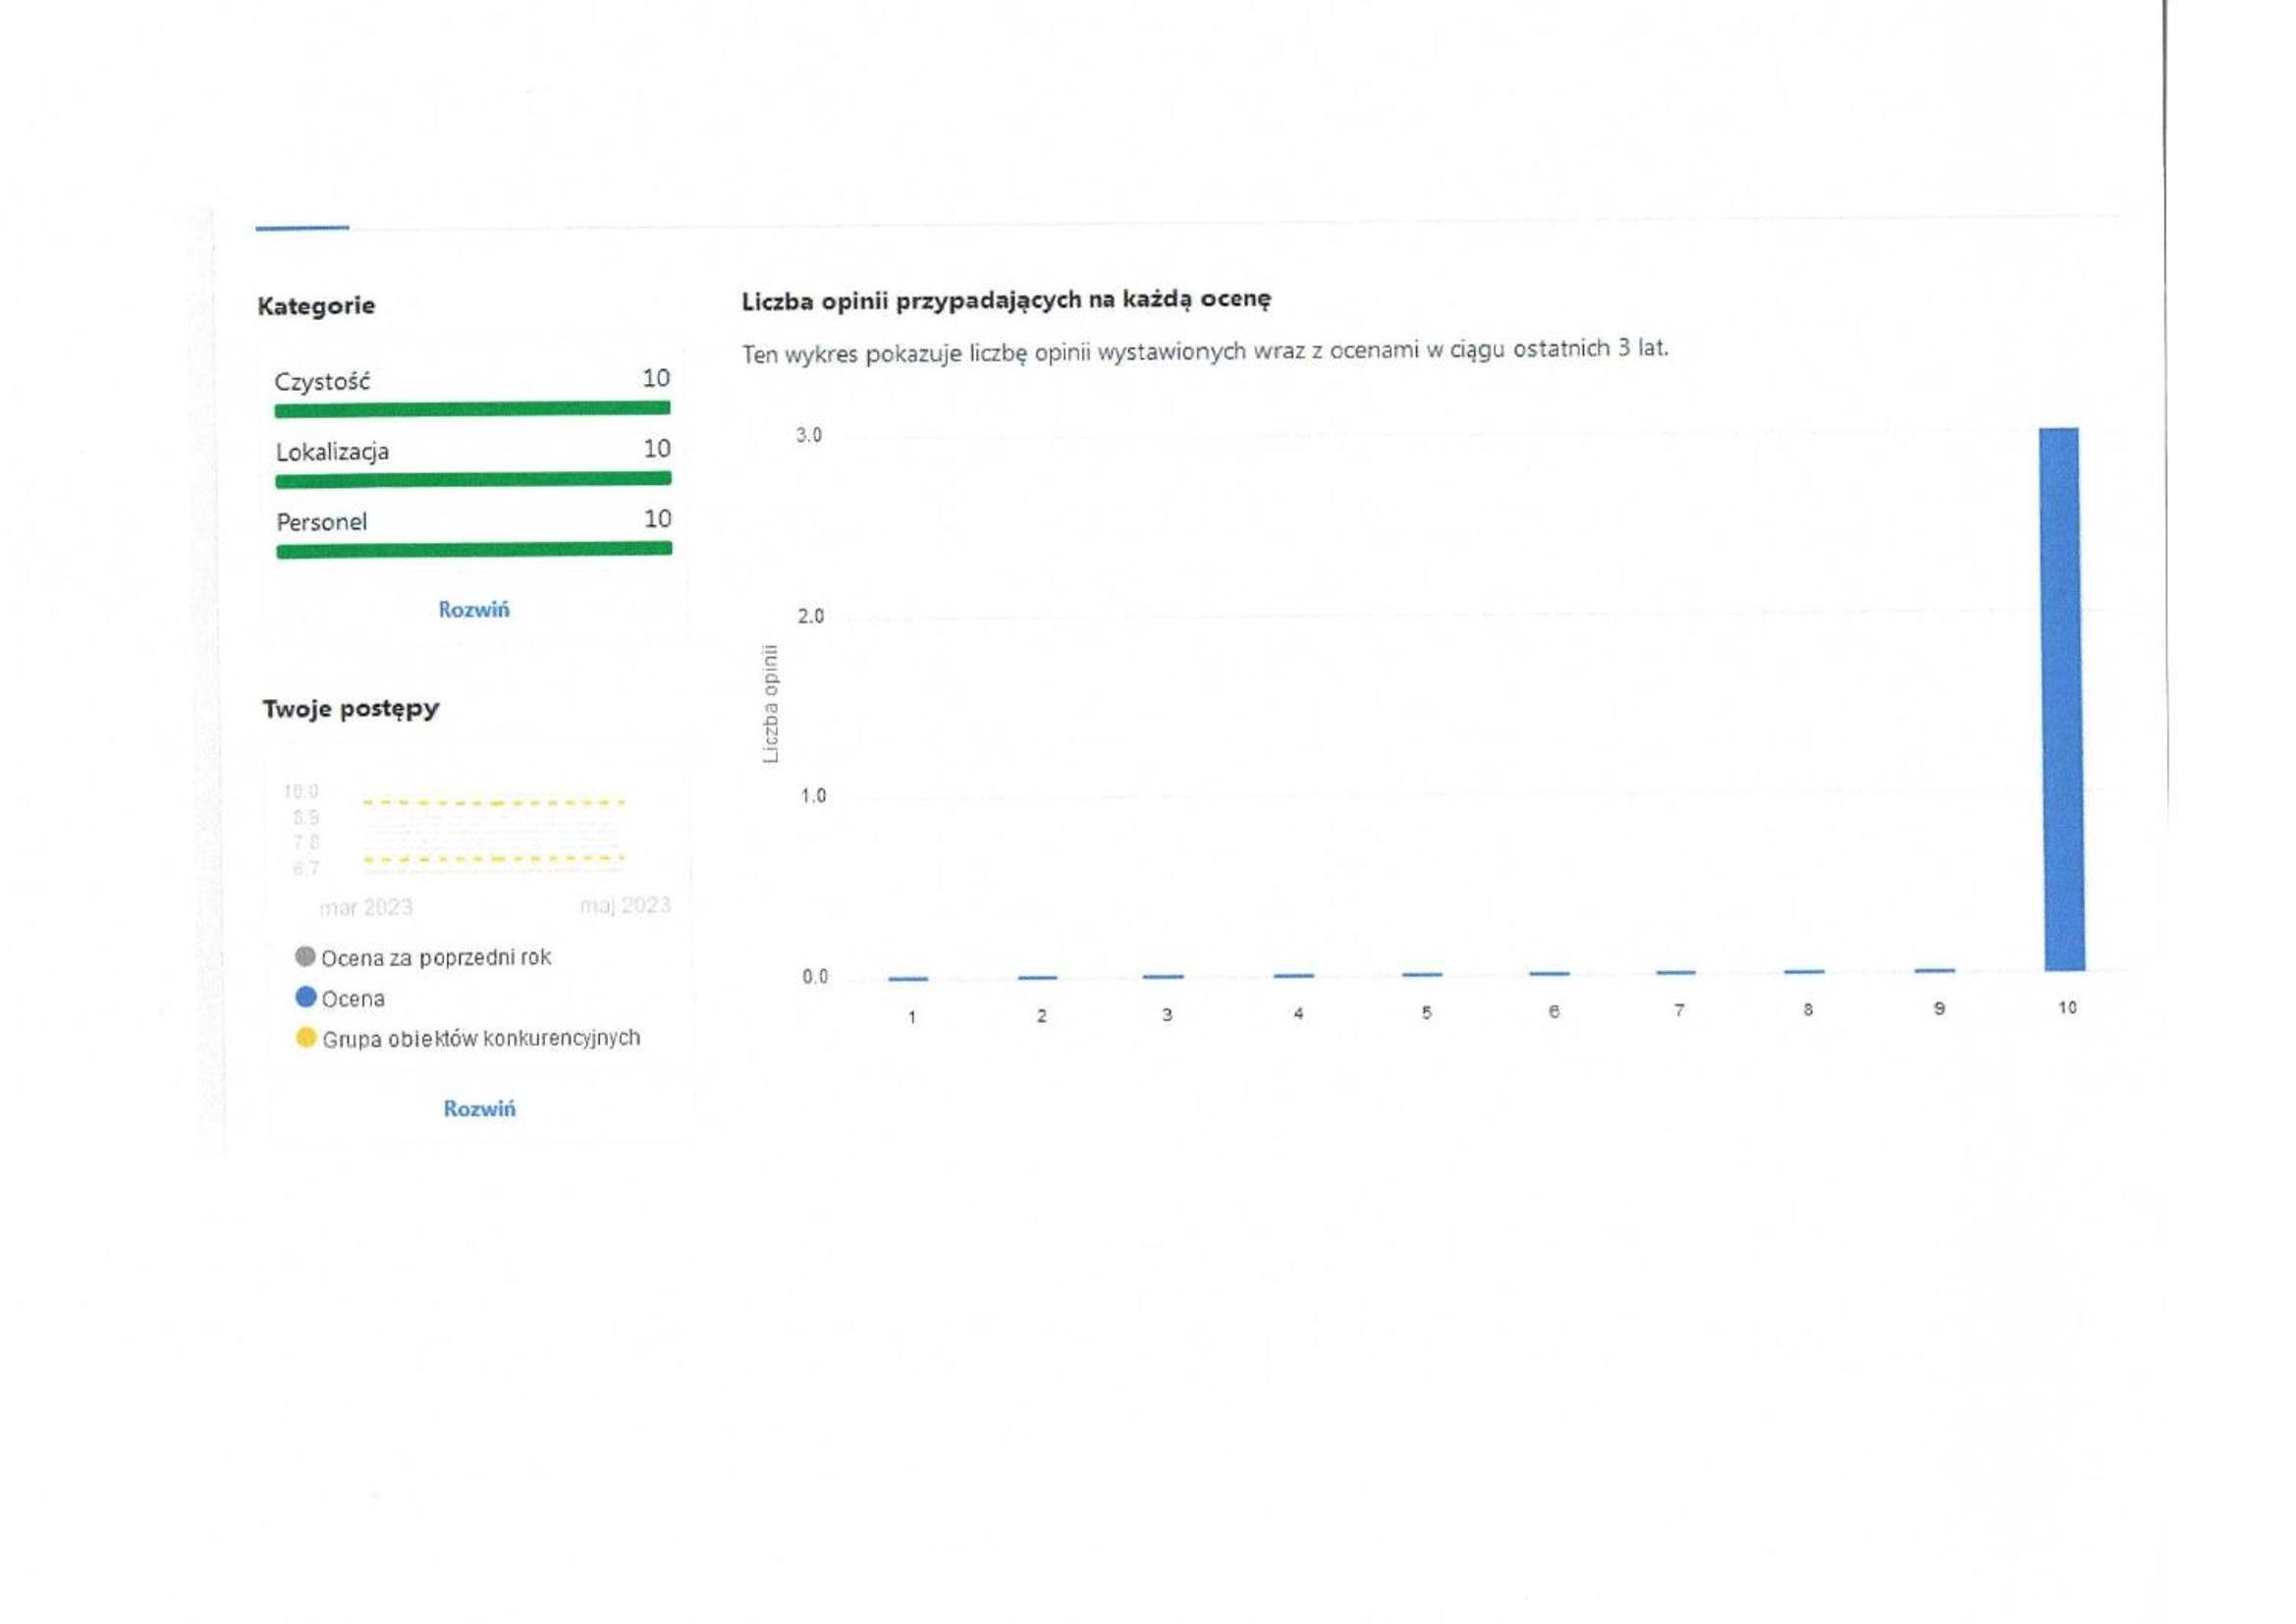
Task: Select the gray Ocena za poprzedni rok legend dot
Action: (x=305, y=956)
